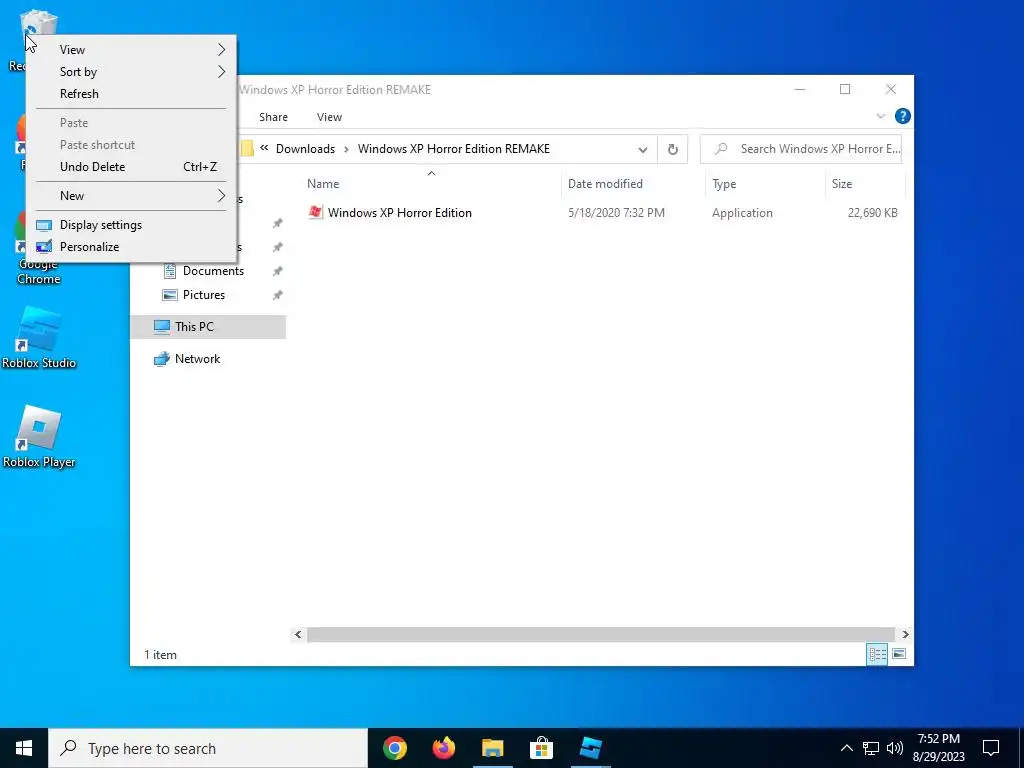This screenshot has height=768, width=1024.
Task: Switch to the View ribbon tab in Explorer
Action: click(329, 117)
